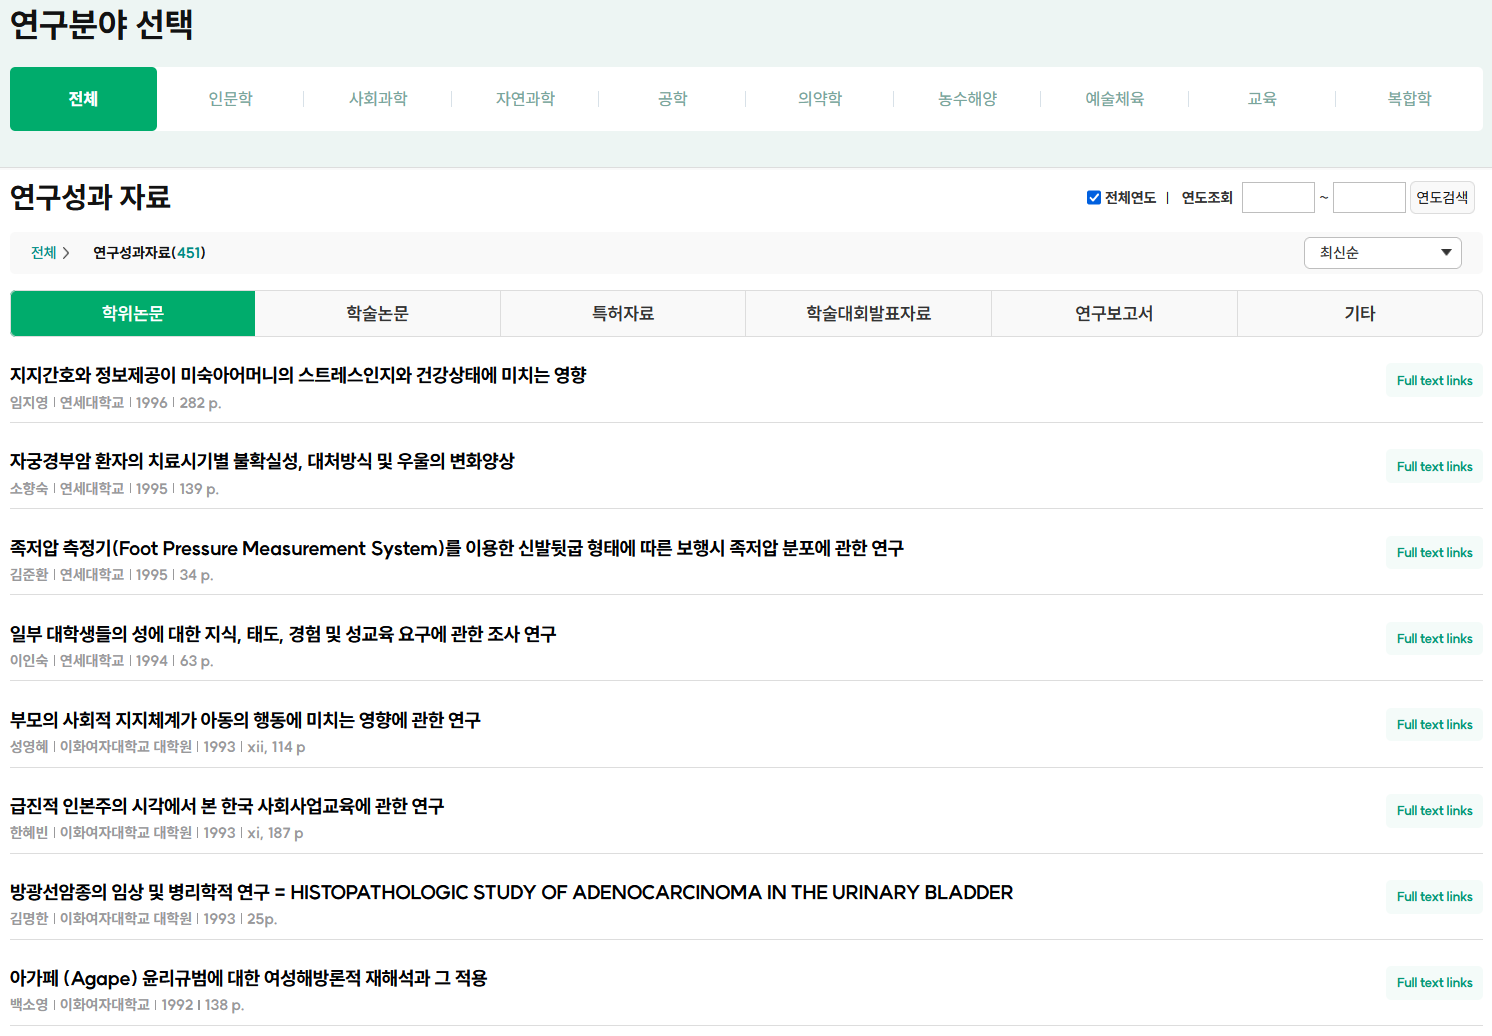Select the 공학 research field
The image size is (1492, 1036).
click(x=673, y=99)
